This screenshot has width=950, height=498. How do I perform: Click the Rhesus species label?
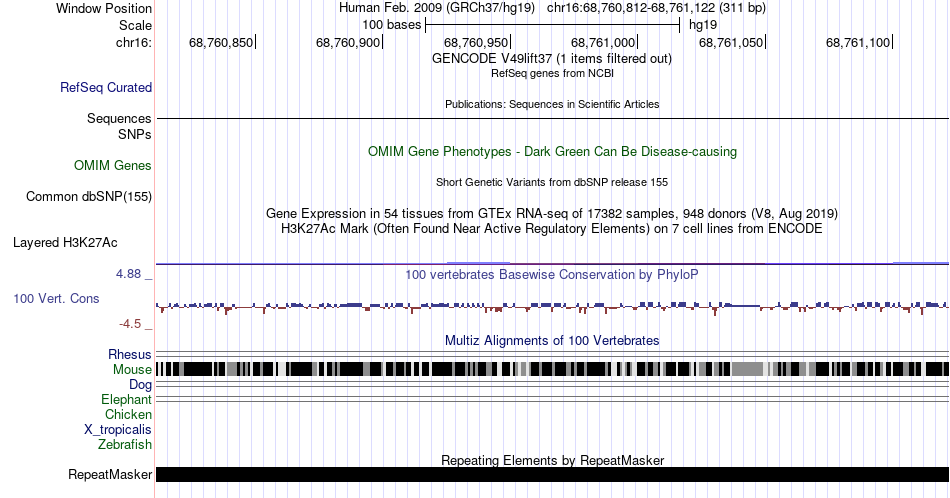point(130,354)
